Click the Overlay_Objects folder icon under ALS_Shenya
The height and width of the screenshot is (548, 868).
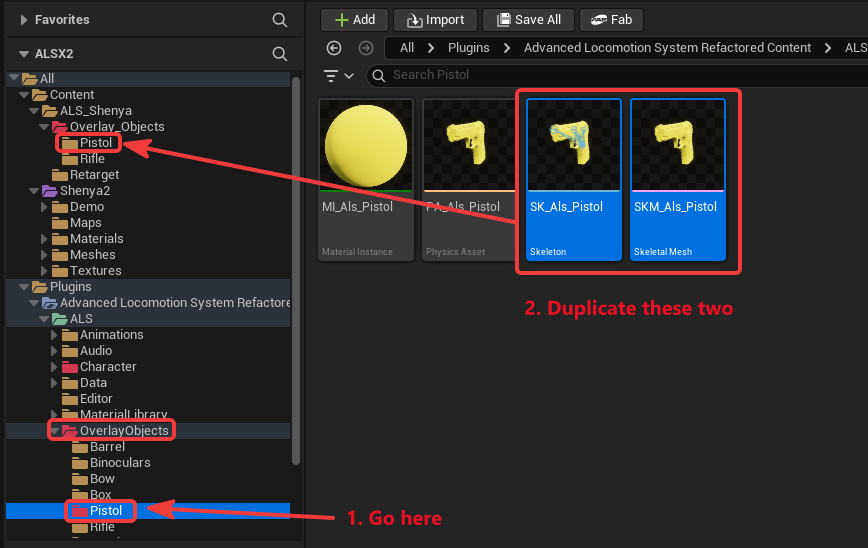tap(60, 127)
